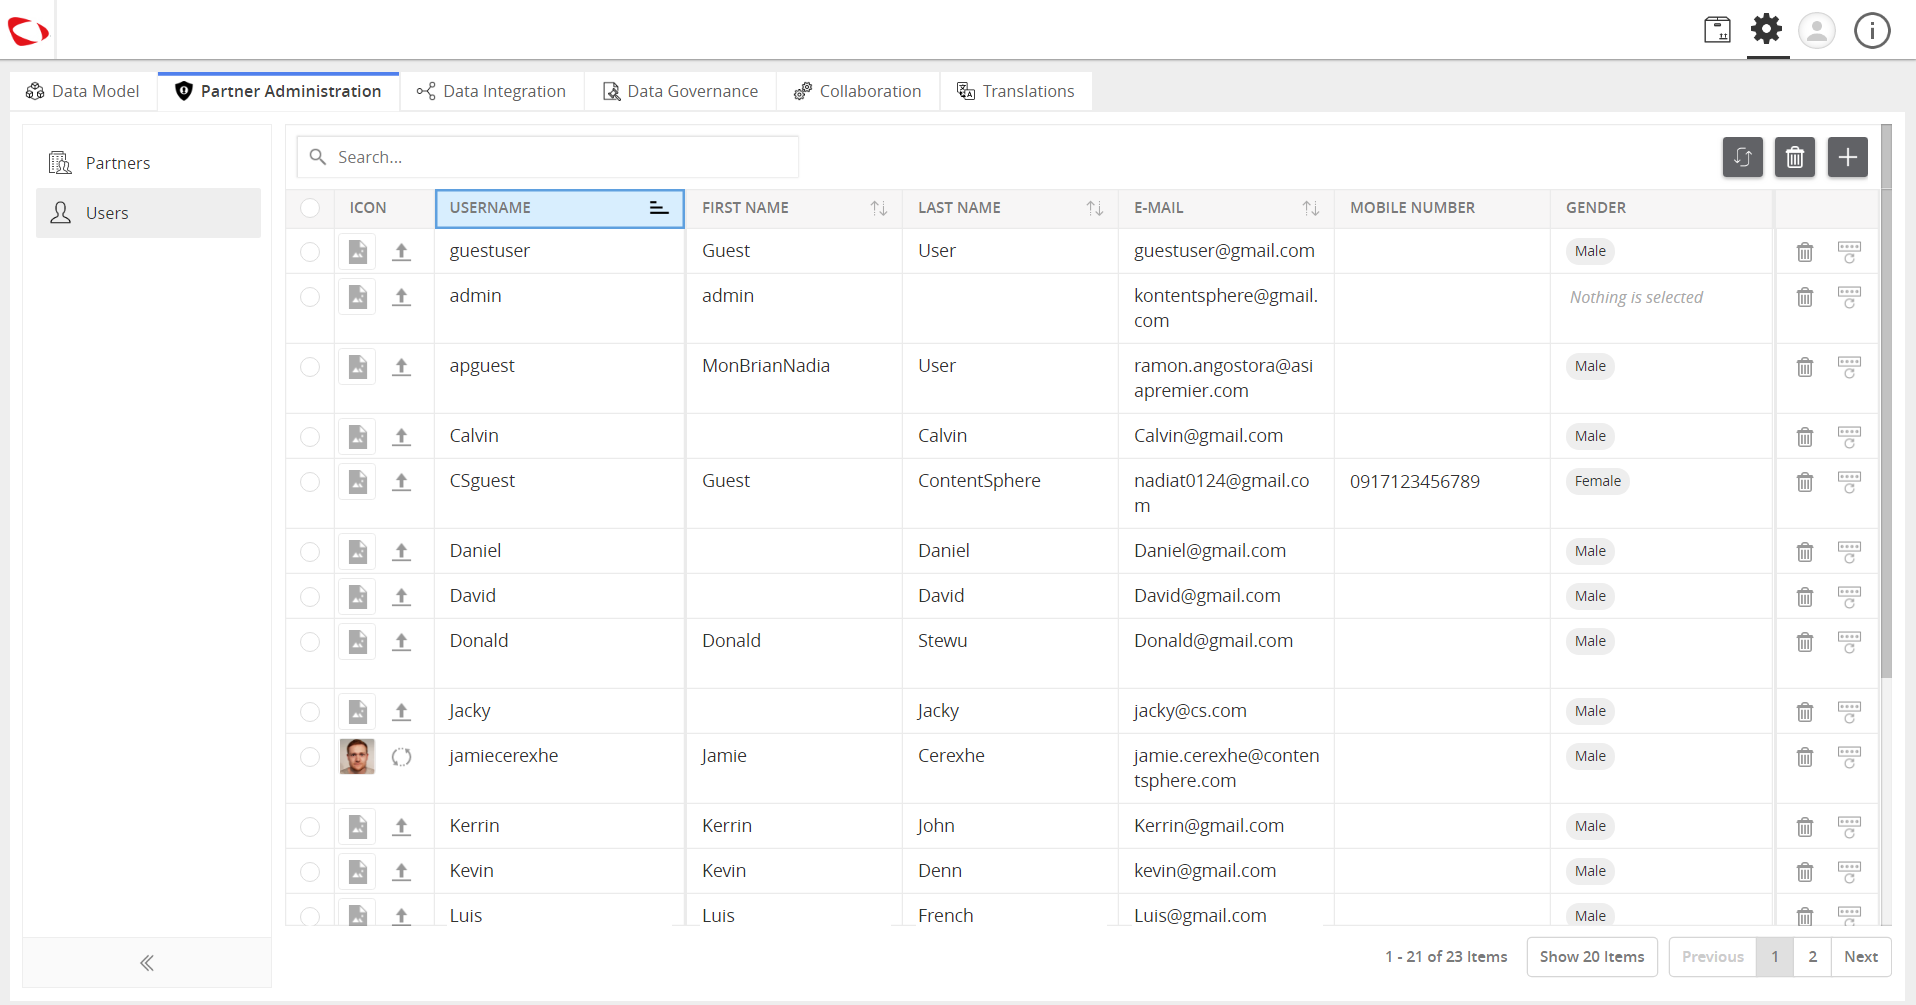
Task: Go to Next page
Action: tap(1861, 957)
